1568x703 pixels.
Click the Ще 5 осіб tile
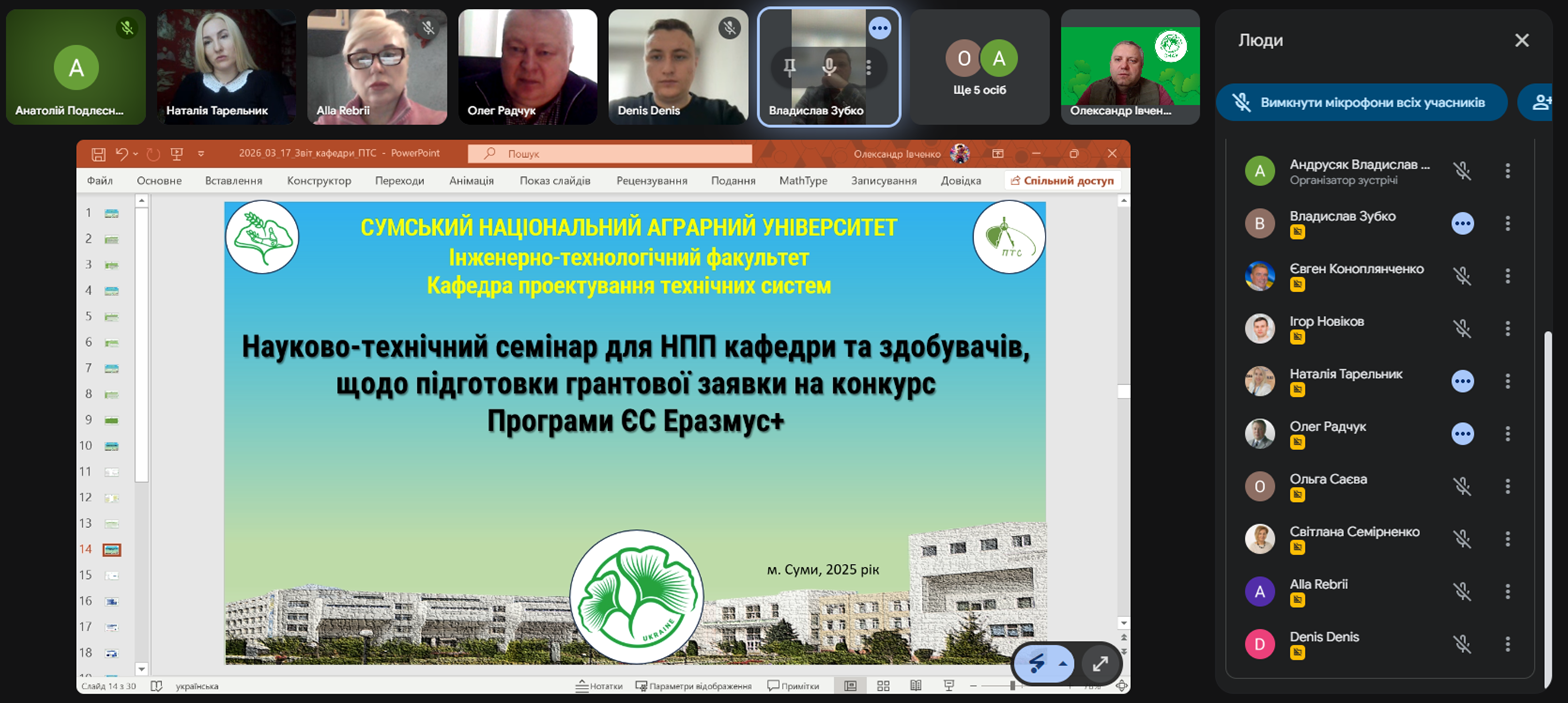point(979,67)
